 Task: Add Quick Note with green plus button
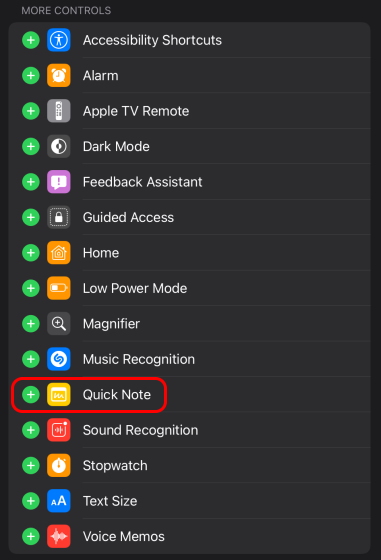[x=31, y=395]
